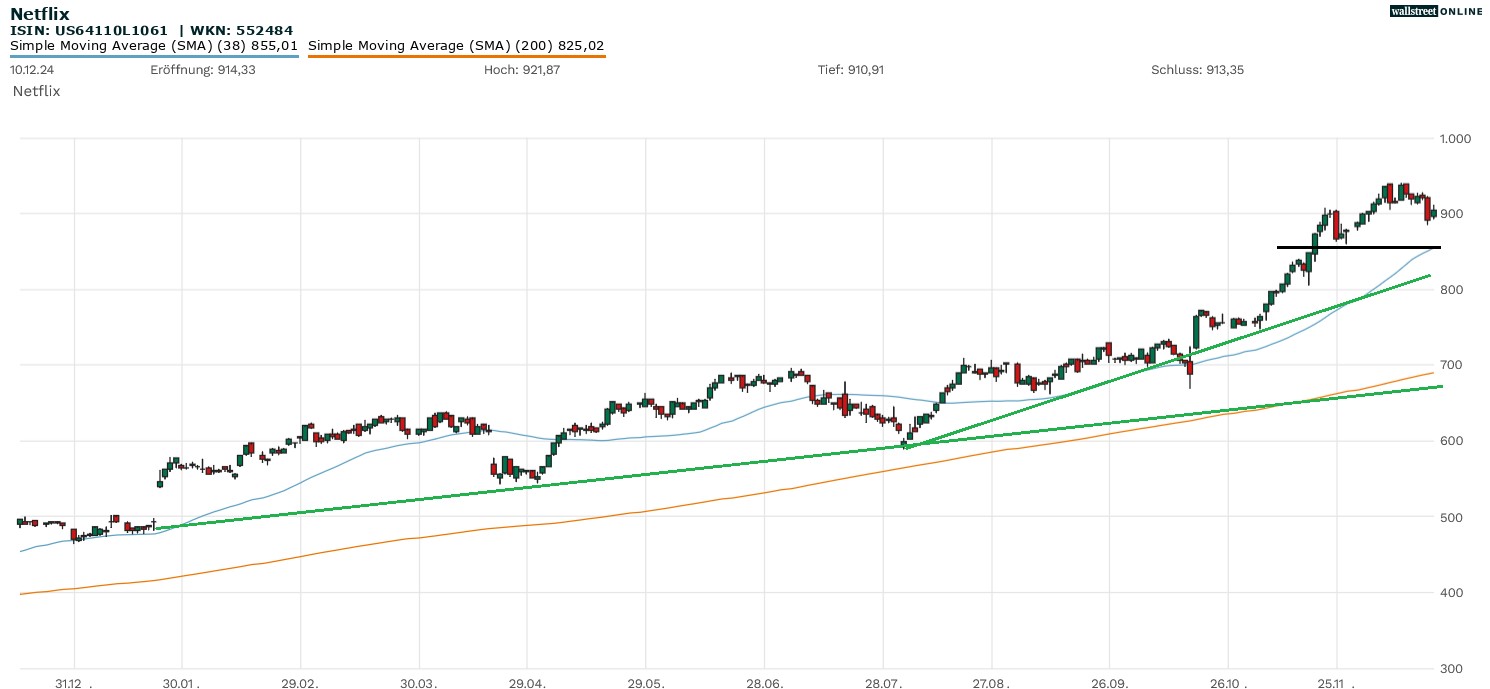Click the blue SMA 38 legend line

pos(154,57)
